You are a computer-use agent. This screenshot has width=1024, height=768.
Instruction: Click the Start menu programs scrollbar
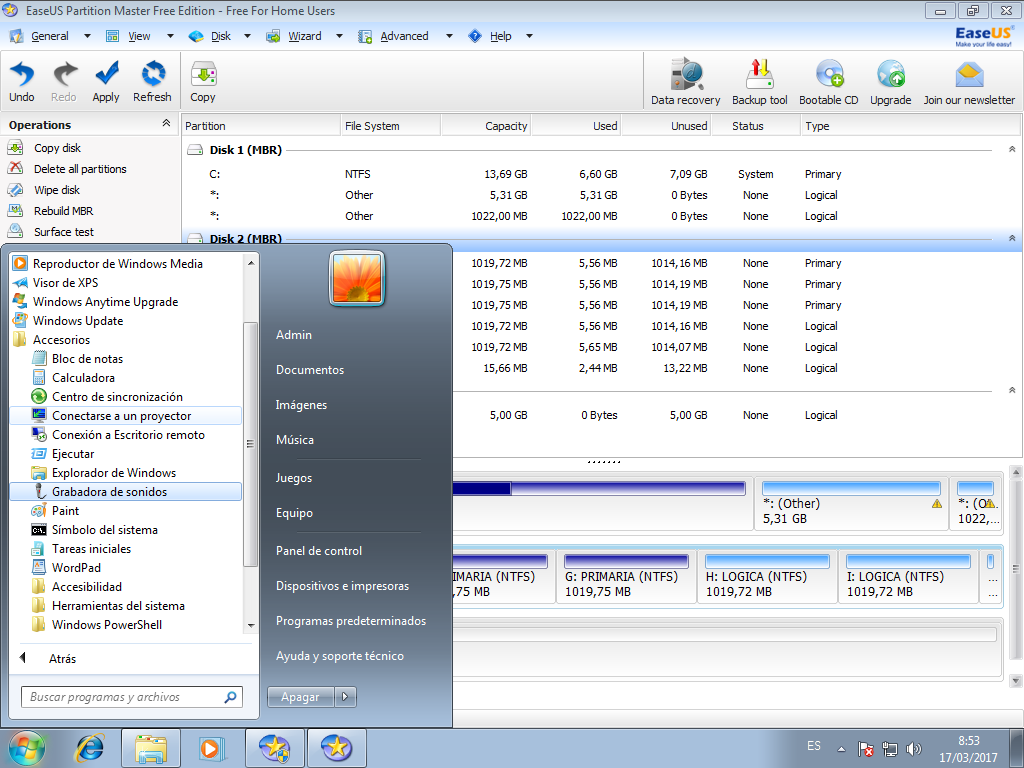tap(250, 444)
